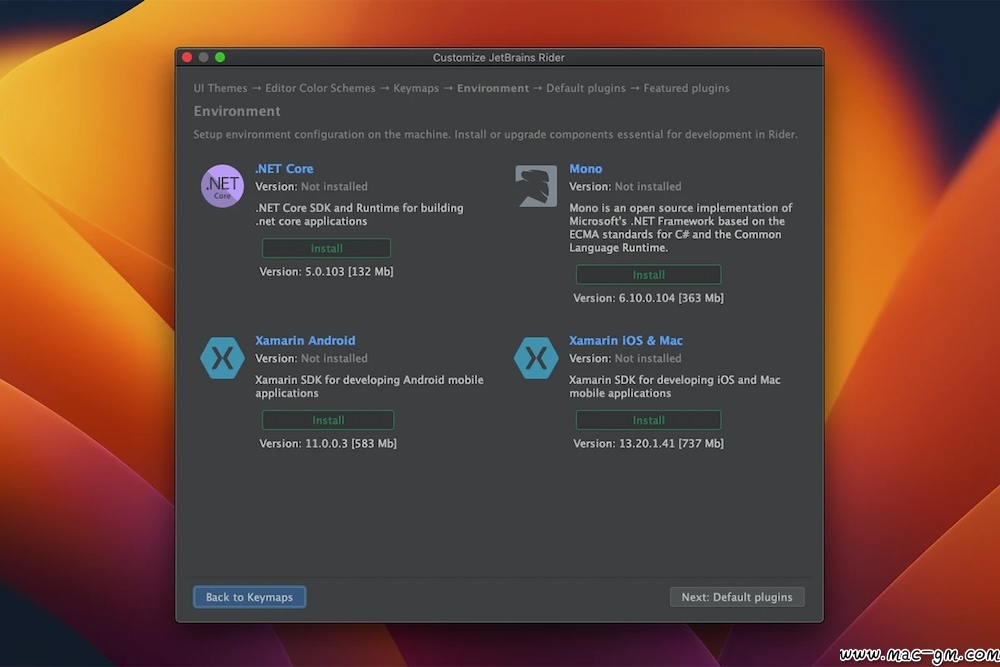Screen dimensions: 1000x667
Task: Click the 'Version: 6.10.0.104 [363 Mb]' text
Action: coord(648,298)
